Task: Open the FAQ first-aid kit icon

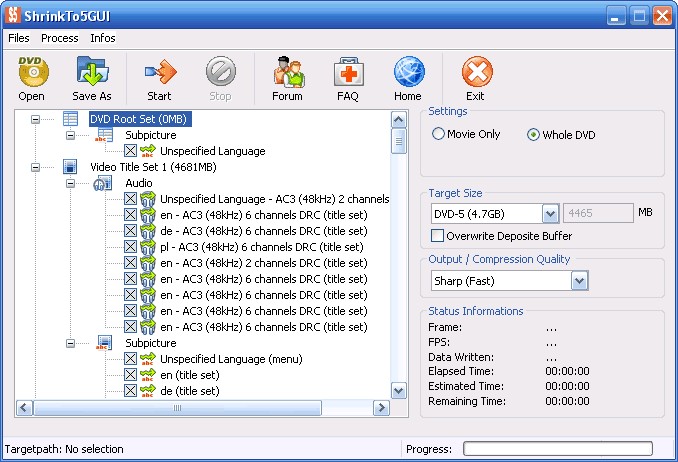Action: click(x=349, y=71)
